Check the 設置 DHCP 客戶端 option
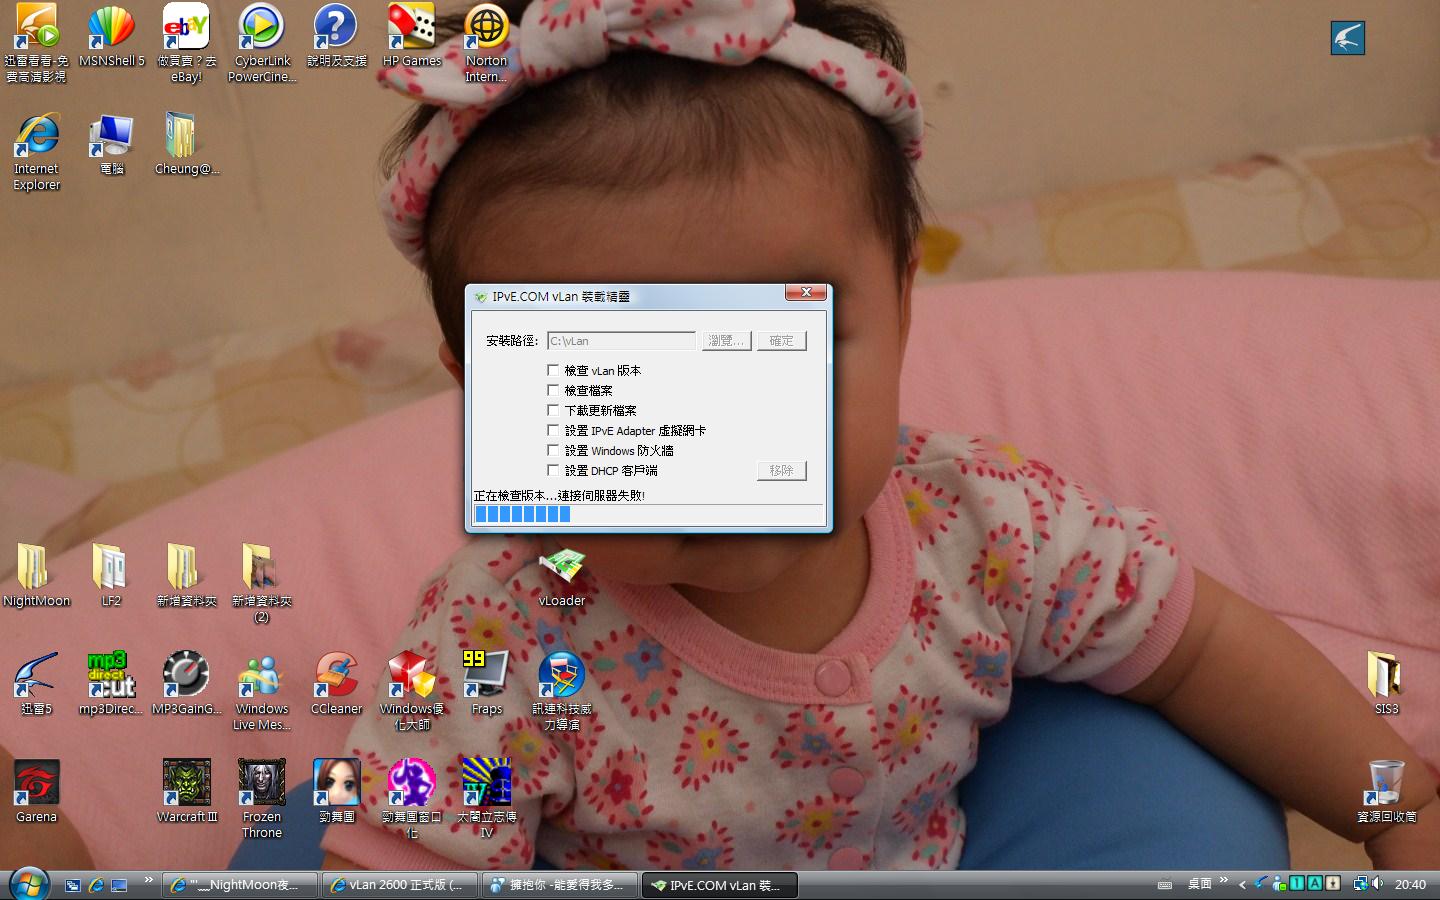Image resolution: width=1440 pixels, height=900 pixels. [x=553, y=470]
